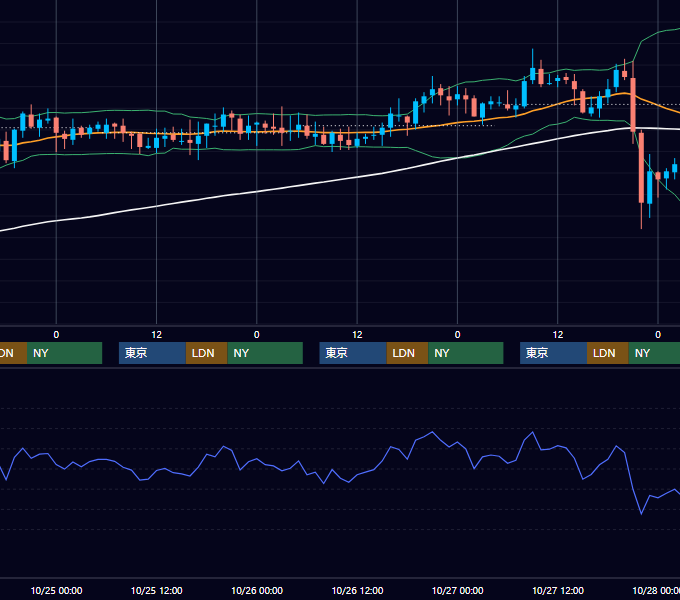Select NY block above 10/27 00:00
680x600 pixels.
tap(466, 353)
